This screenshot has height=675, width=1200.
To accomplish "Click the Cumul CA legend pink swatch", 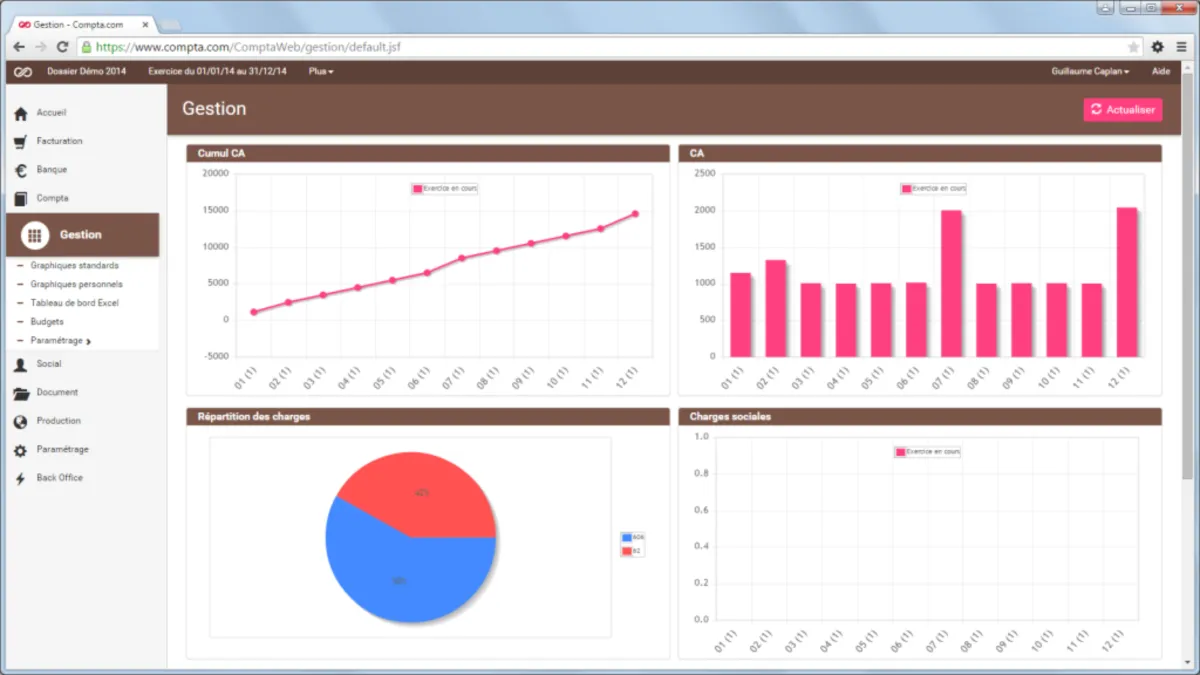I will (418, 188).
